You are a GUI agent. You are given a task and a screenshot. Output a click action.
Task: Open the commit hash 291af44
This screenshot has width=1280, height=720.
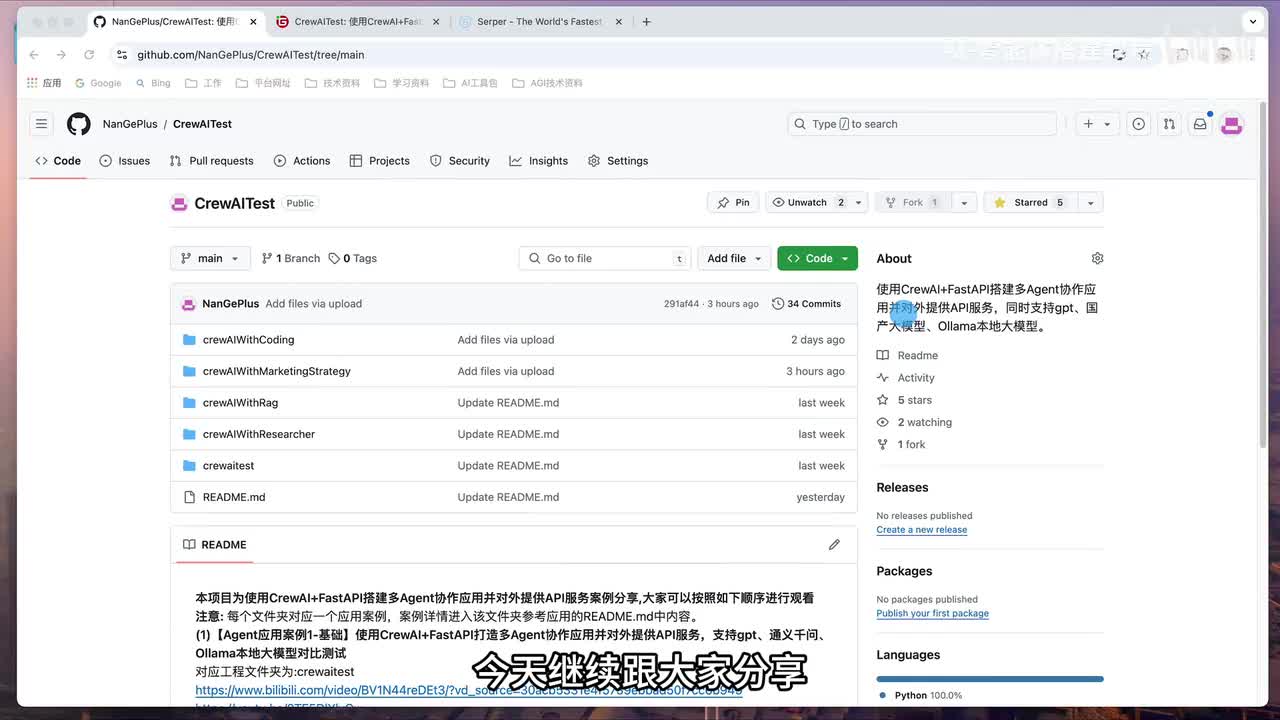(x=681, y=304)
